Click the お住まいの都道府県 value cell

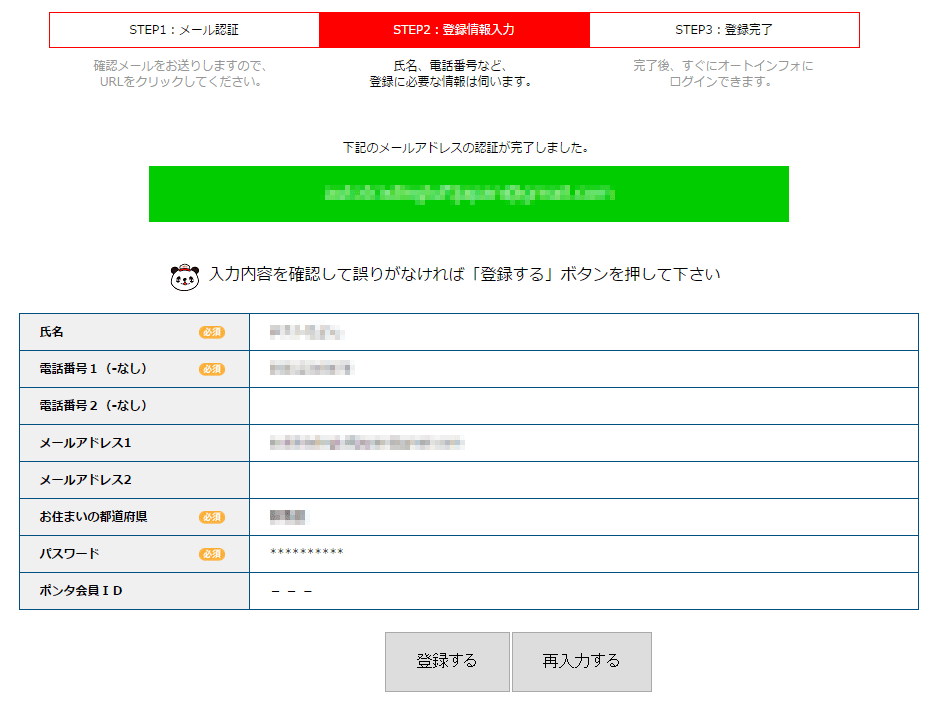[x=583, y=517]
